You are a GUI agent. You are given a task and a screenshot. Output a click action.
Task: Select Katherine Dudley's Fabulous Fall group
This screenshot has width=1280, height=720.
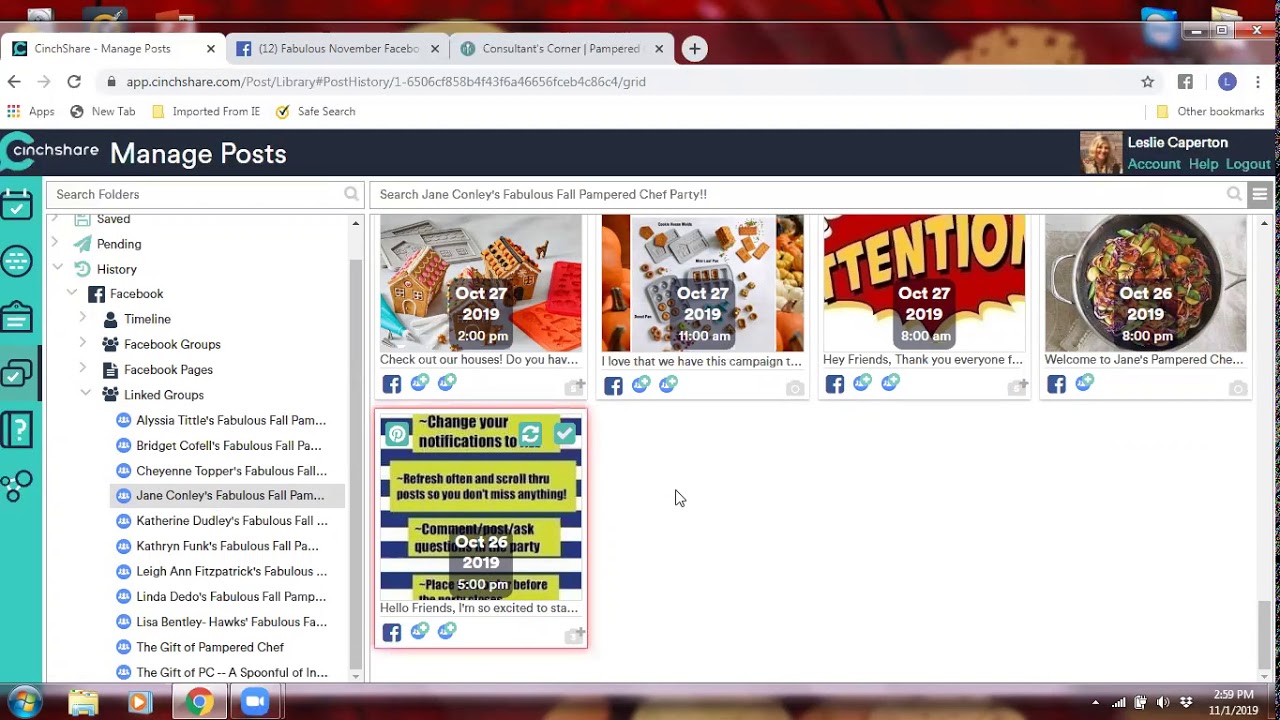(231, 520)
